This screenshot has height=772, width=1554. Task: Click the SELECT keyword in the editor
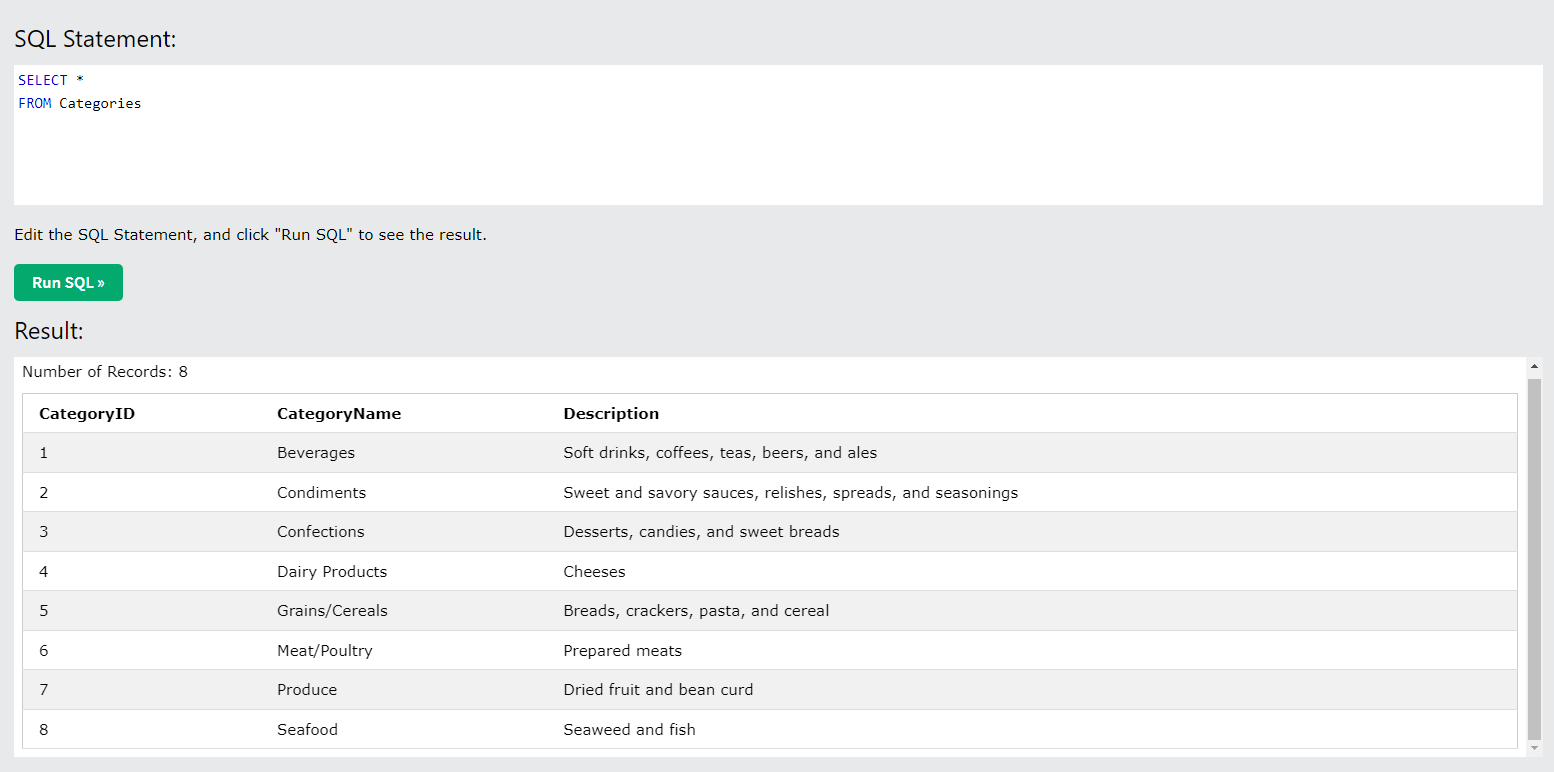pyautogui.click(x=43, y=80)
